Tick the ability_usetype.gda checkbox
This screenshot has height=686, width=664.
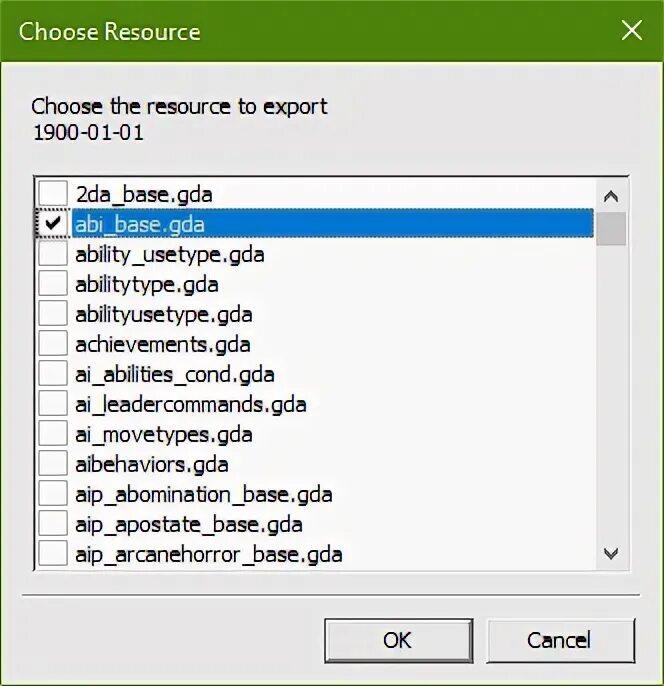point(53,254)
